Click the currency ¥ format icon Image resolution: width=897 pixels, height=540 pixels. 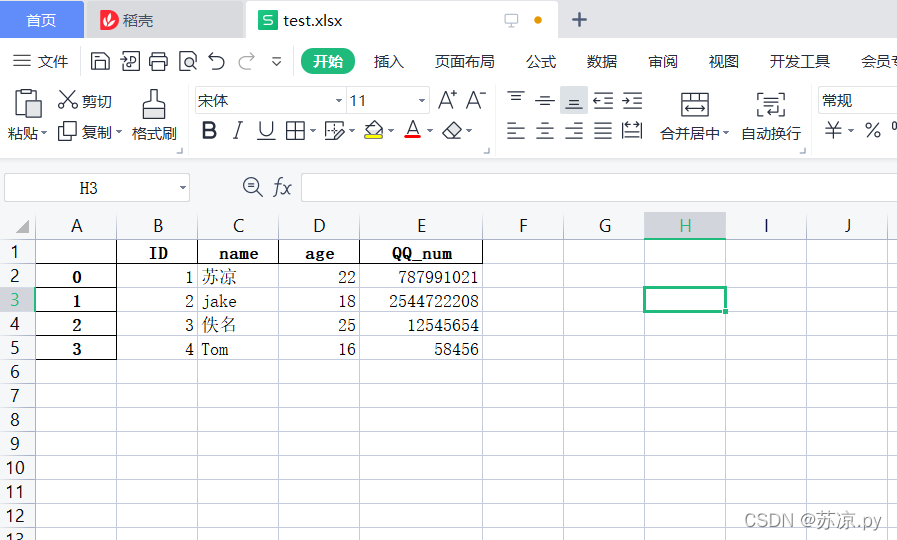pyautogui.click(x=834, y=130)
